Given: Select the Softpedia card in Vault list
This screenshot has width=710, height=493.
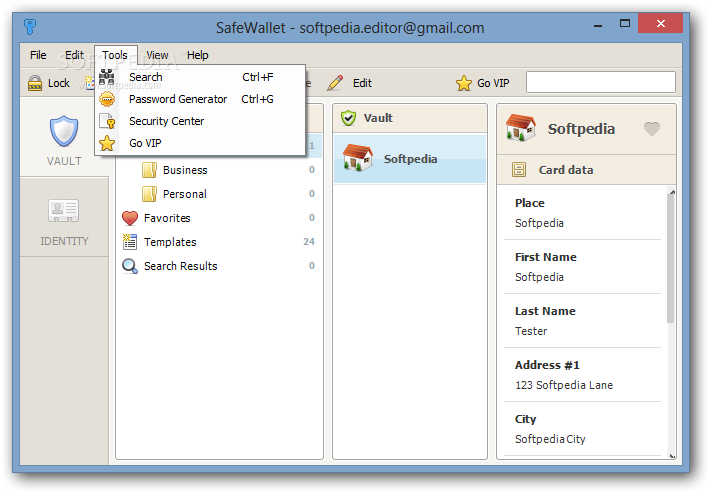Looking at the screenshot, I should coord(410,158).
